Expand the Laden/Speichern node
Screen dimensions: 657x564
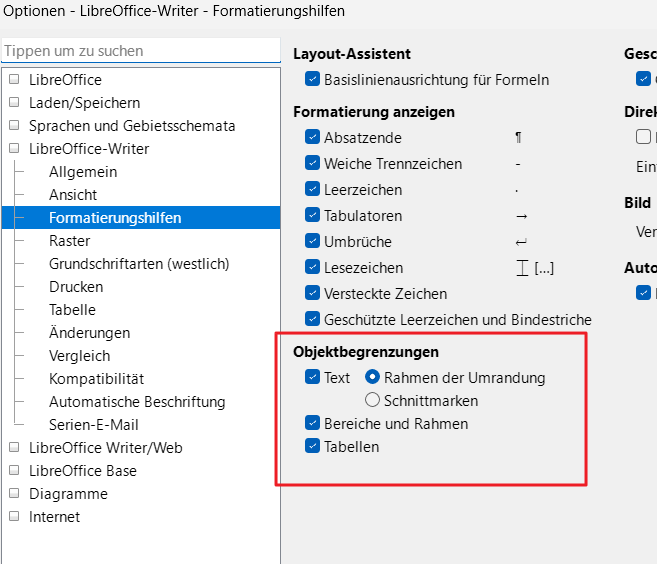click(14, 103)
